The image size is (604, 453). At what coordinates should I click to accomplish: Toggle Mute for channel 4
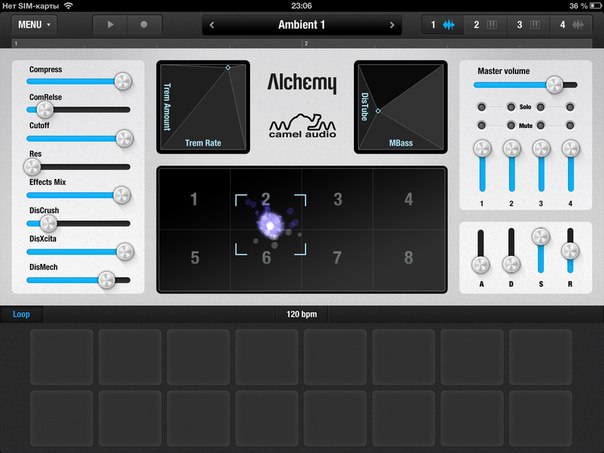[x=570, y=125]
